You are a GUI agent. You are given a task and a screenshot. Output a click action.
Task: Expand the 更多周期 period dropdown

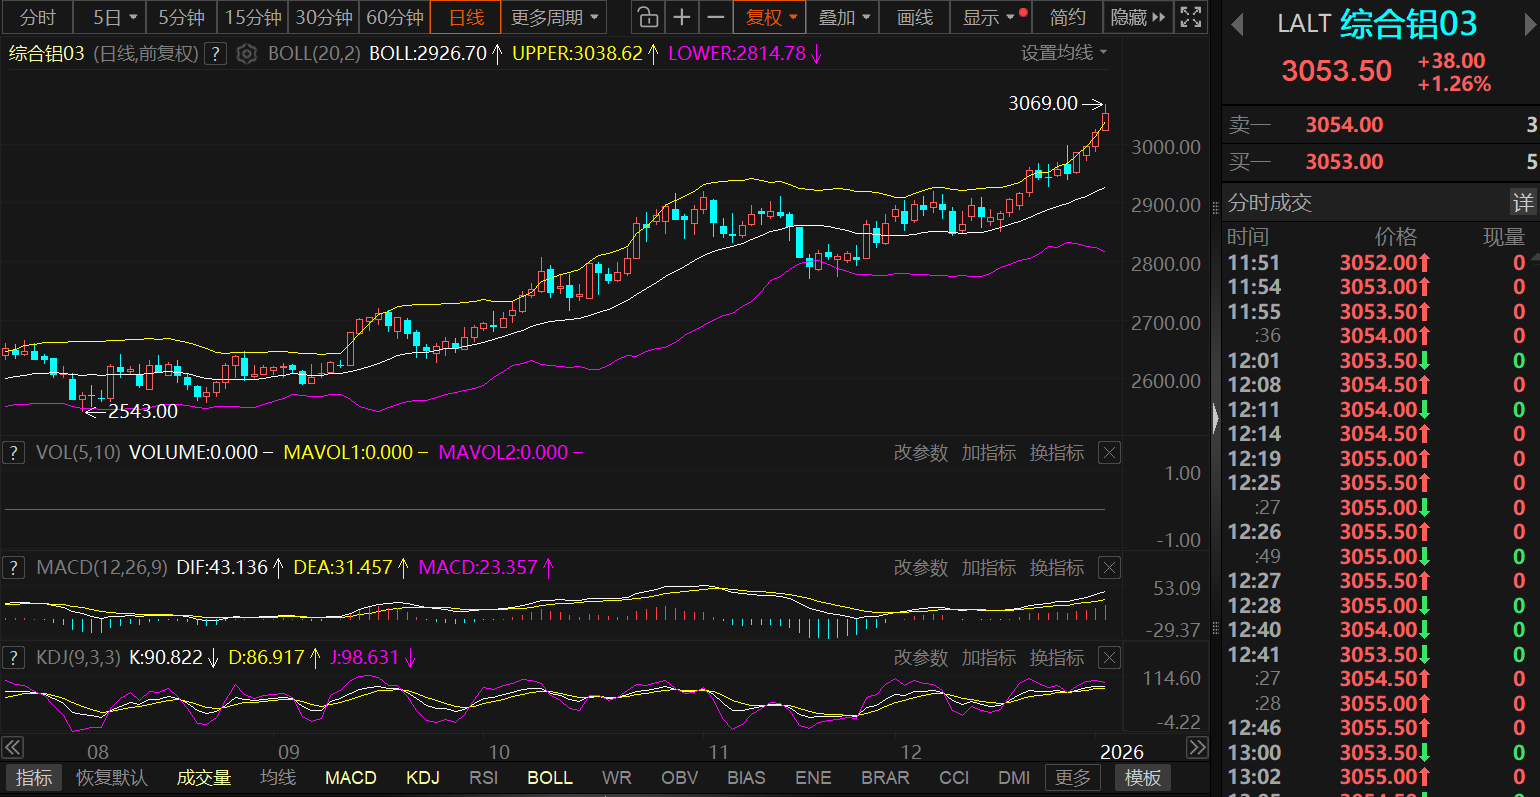555,17
